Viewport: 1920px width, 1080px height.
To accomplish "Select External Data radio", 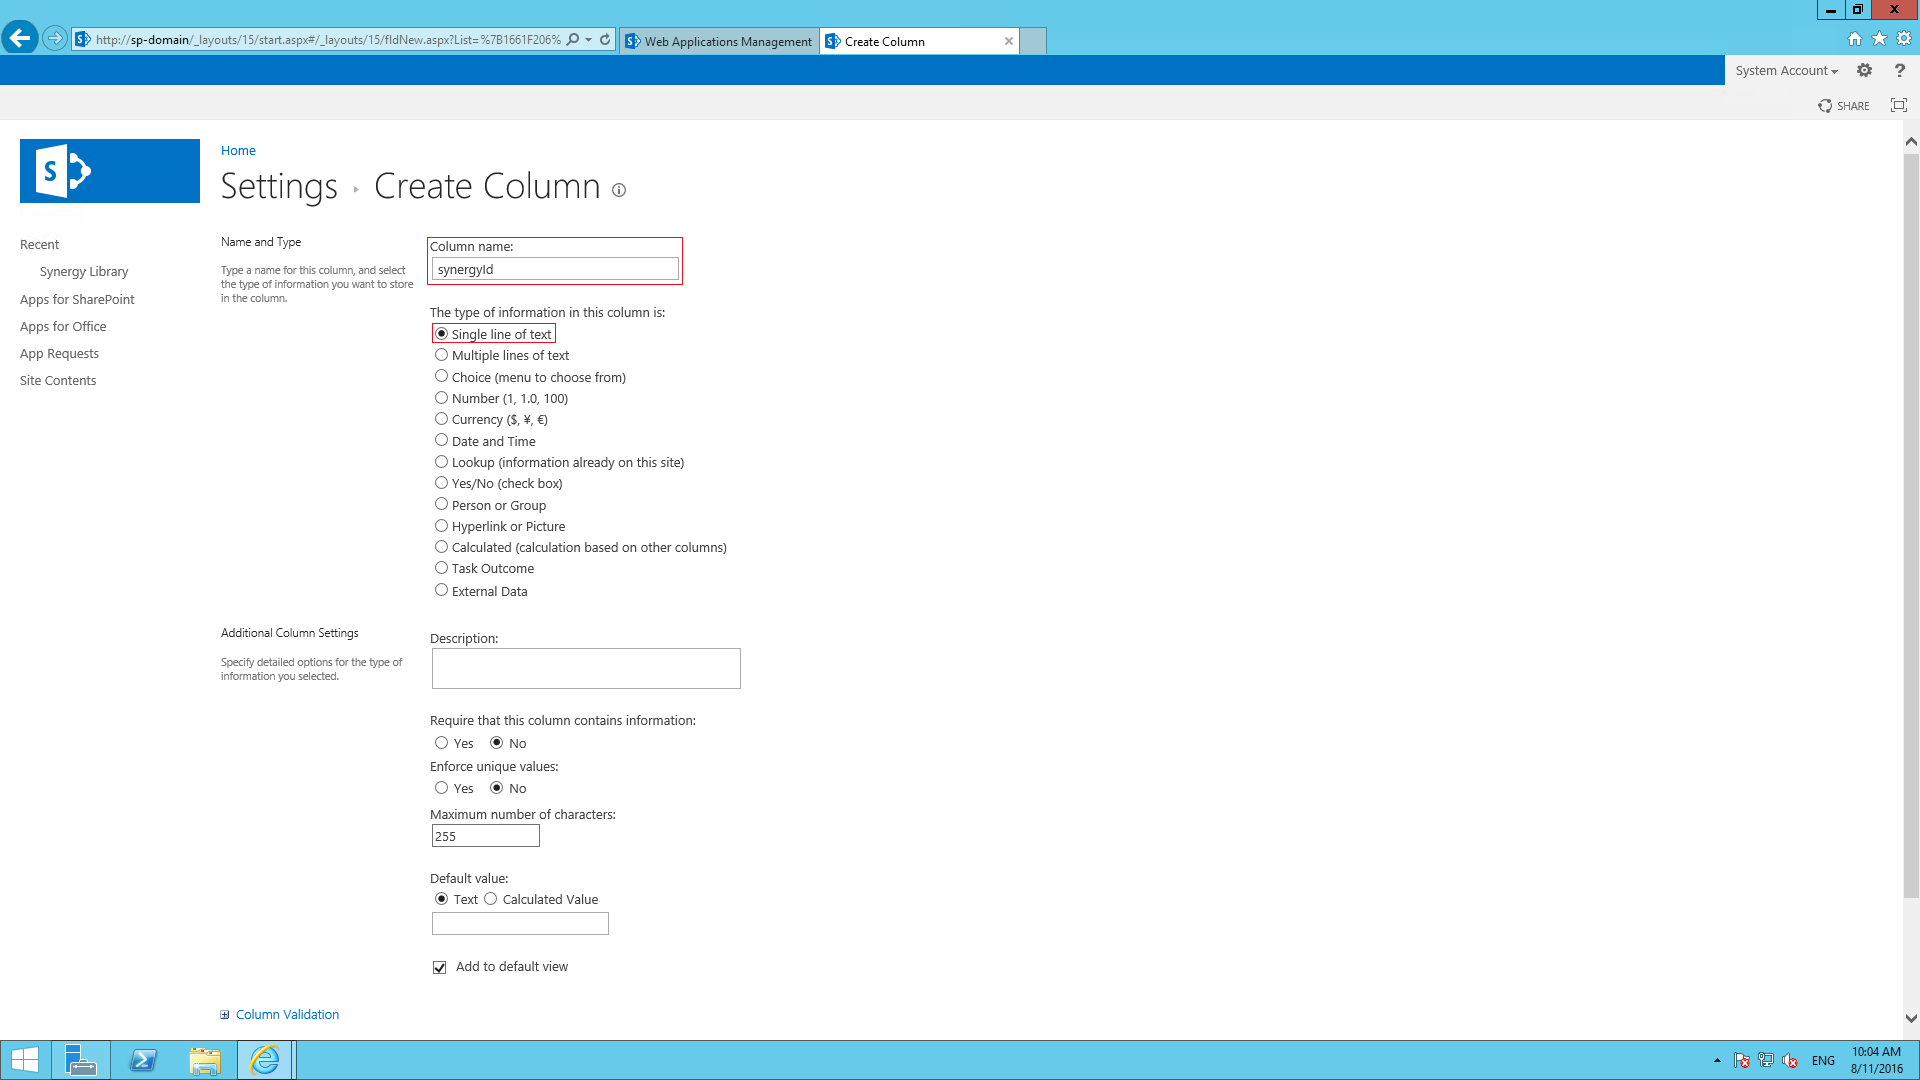I will point(441,590).
